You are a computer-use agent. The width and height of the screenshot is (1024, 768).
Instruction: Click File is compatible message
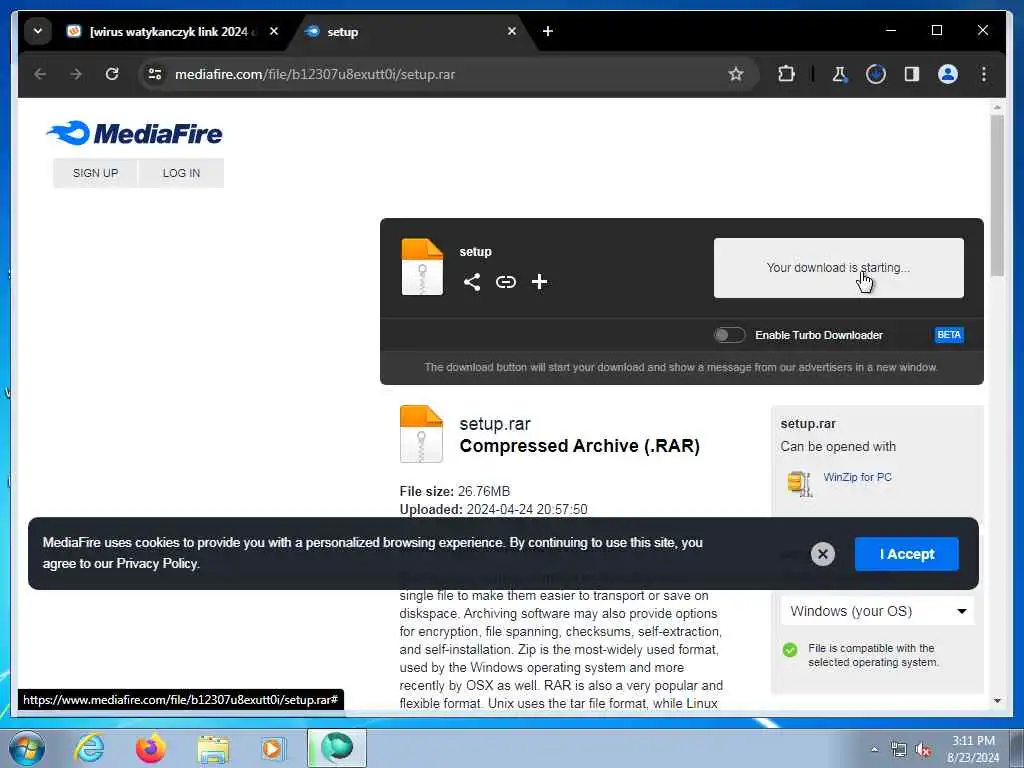click(x=873, y=655)
